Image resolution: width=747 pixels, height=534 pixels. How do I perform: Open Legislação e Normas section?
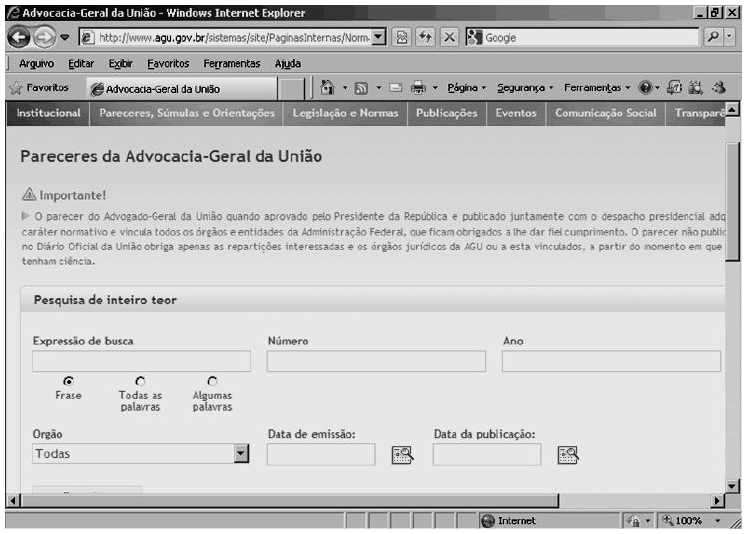[x=345, y=113]
